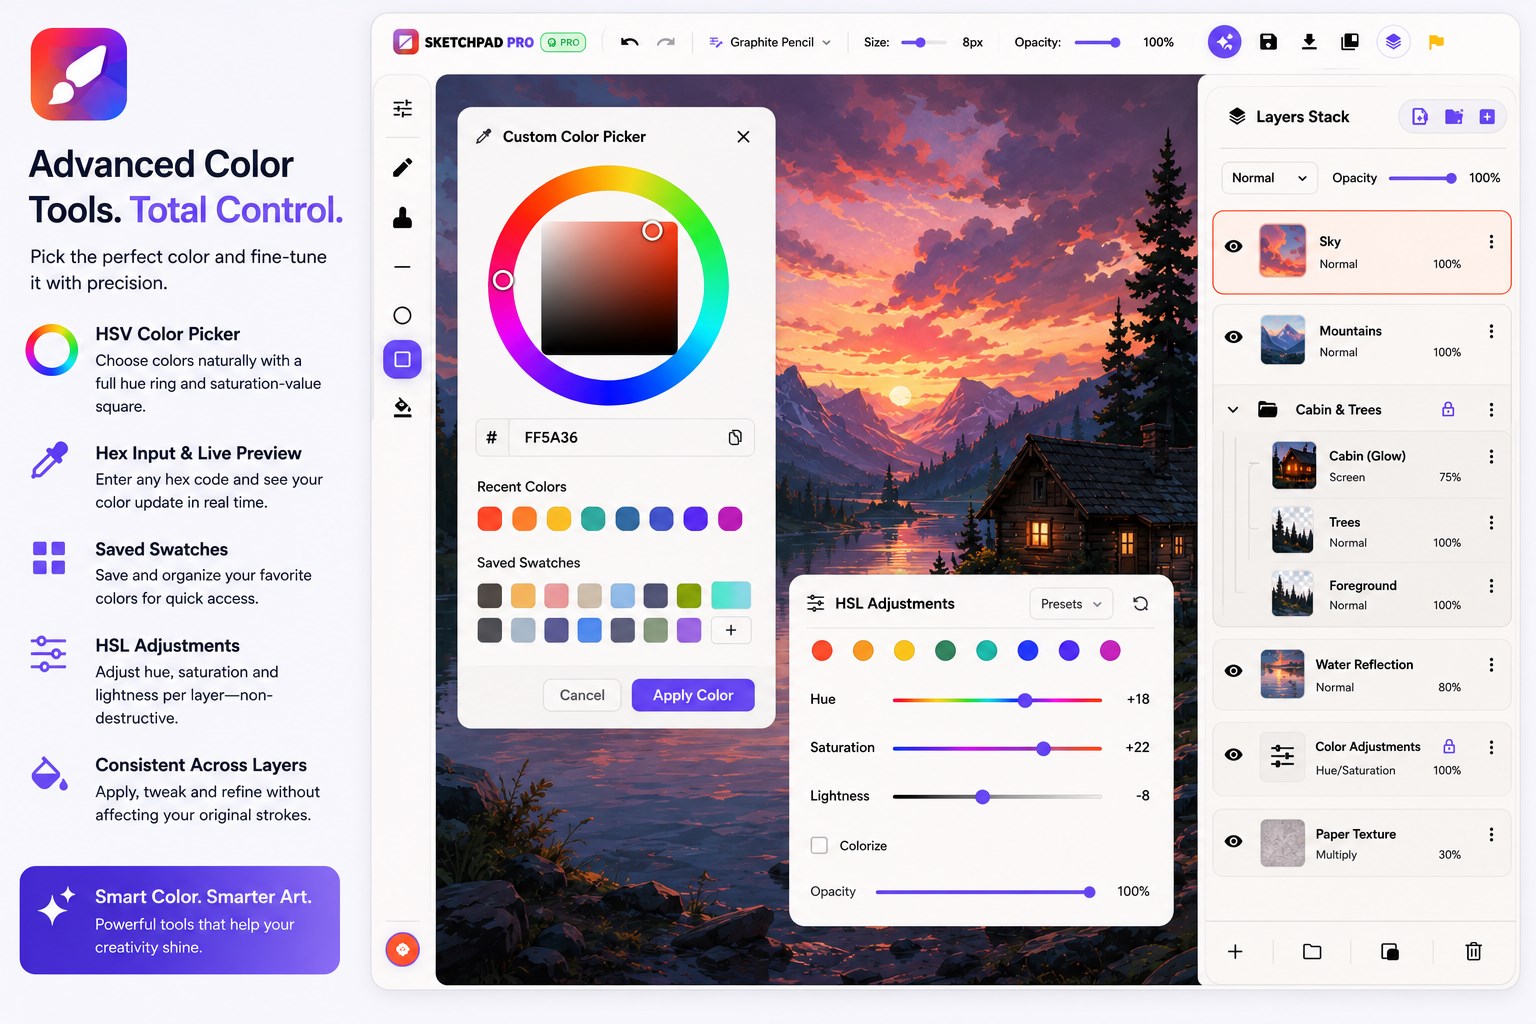Reset HSL adjustments with refresh icon
Screen dimensions: 1536x1024
tap(1140, 604)
